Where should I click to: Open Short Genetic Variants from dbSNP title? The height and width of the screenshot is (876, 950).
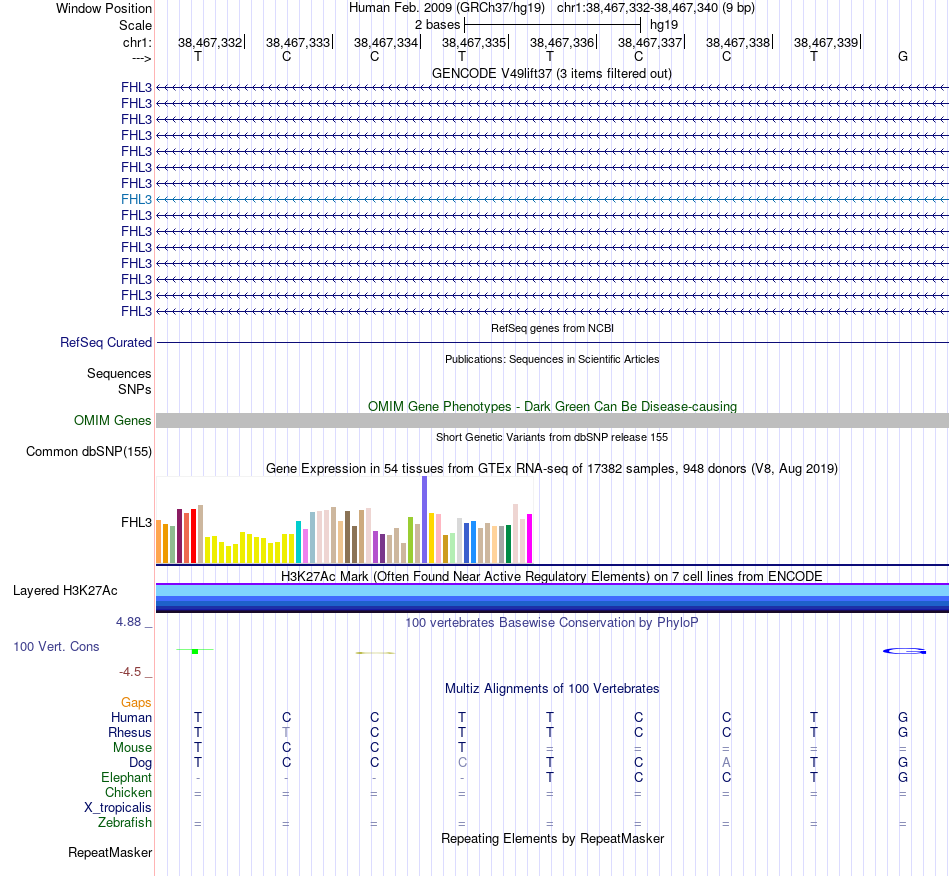click(552, 437)
